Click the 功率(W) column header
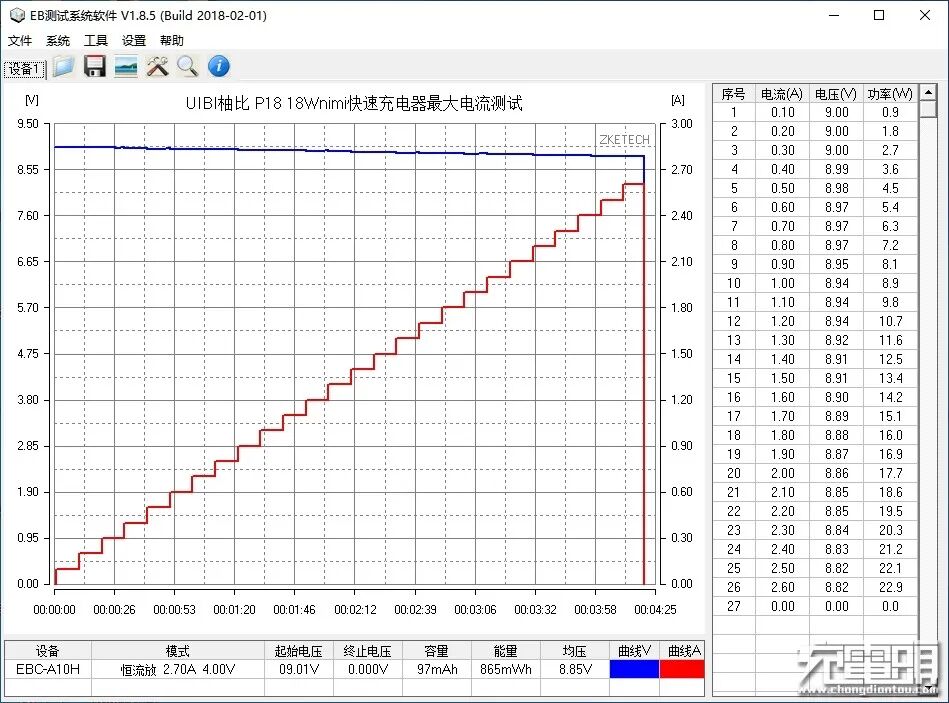The width and height of the screenshot is (949, 703). (890, 94)
